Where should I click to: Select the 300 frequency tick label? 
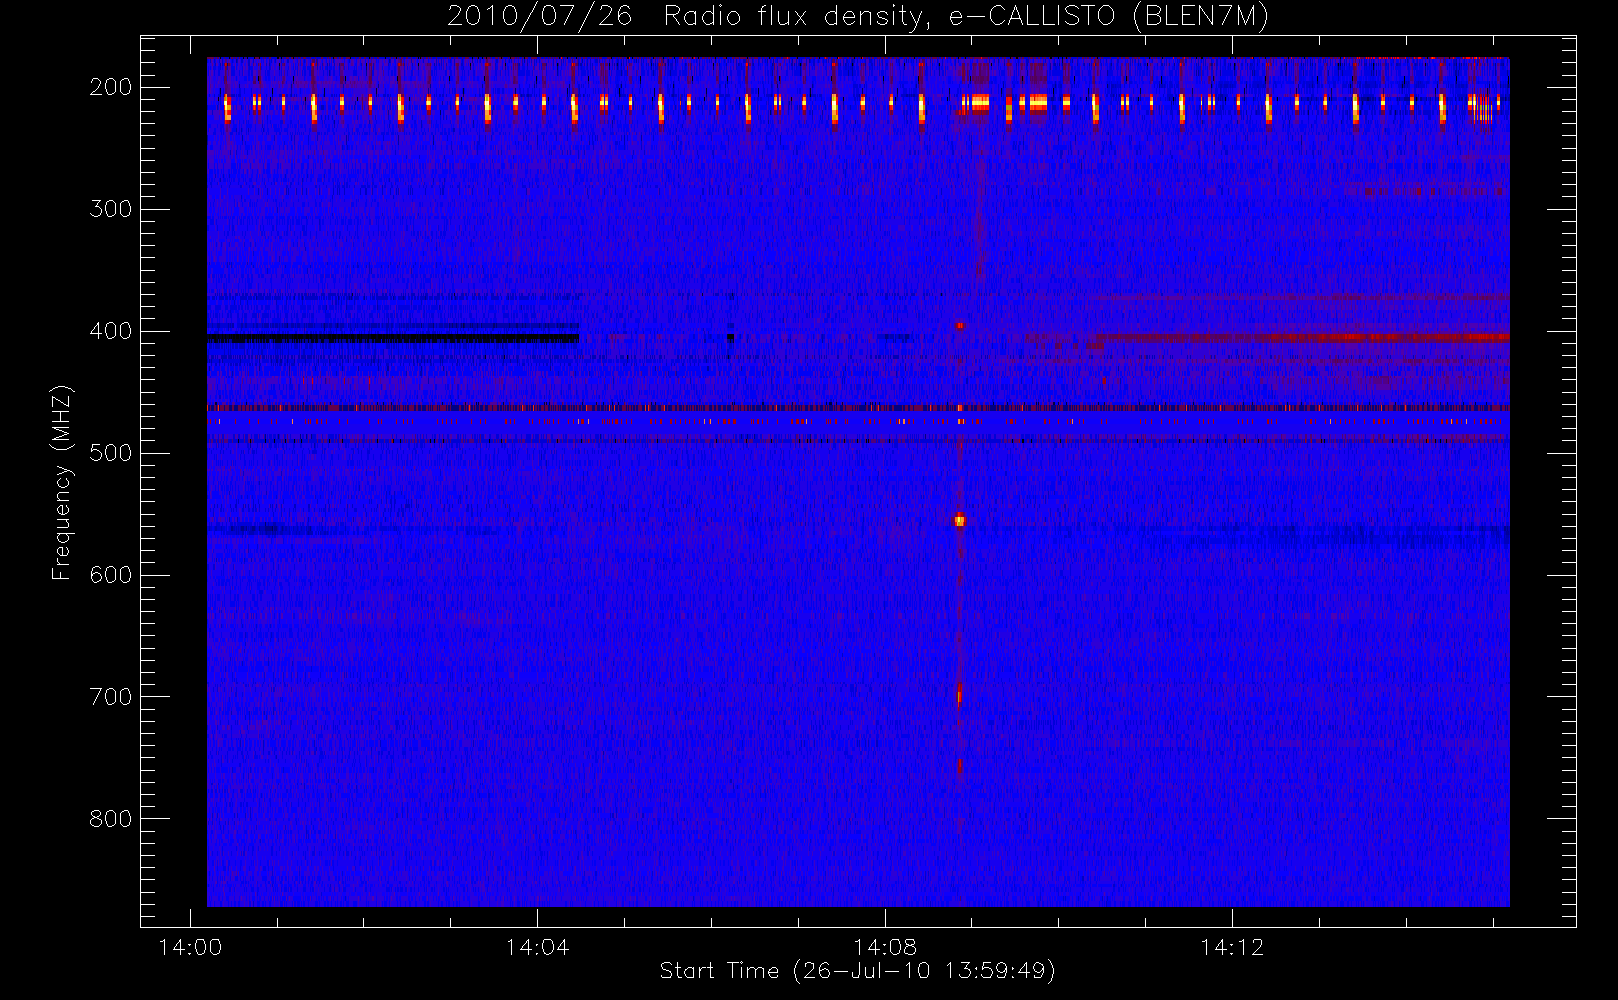(111, 209)
